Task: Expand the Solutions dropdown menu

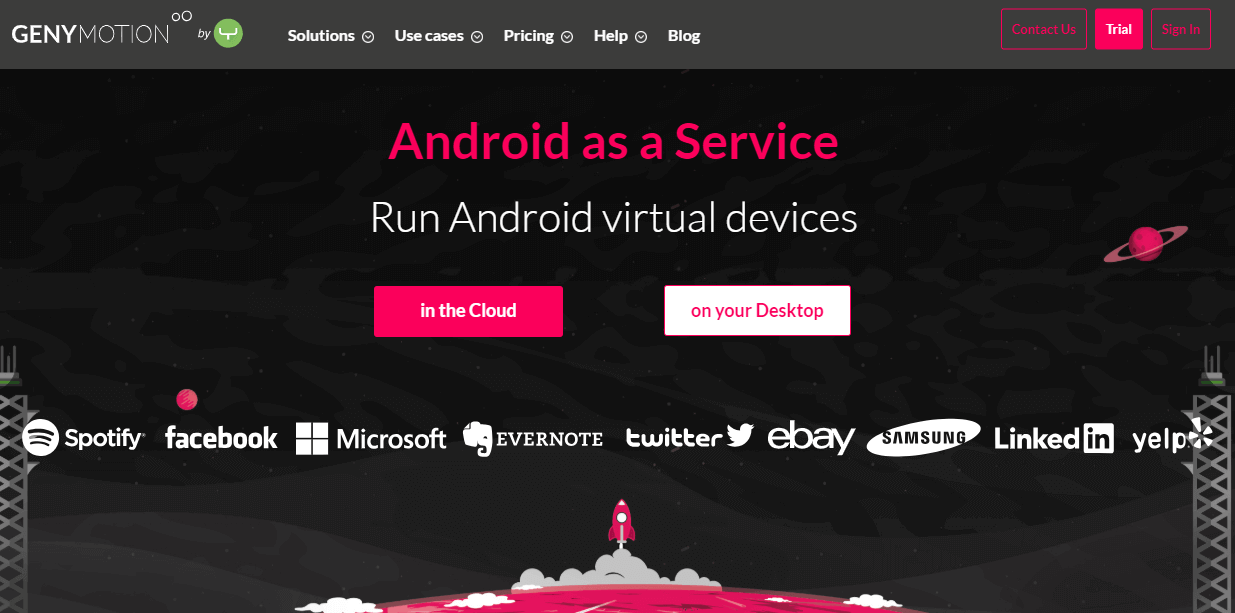Action: coord(330,36)
